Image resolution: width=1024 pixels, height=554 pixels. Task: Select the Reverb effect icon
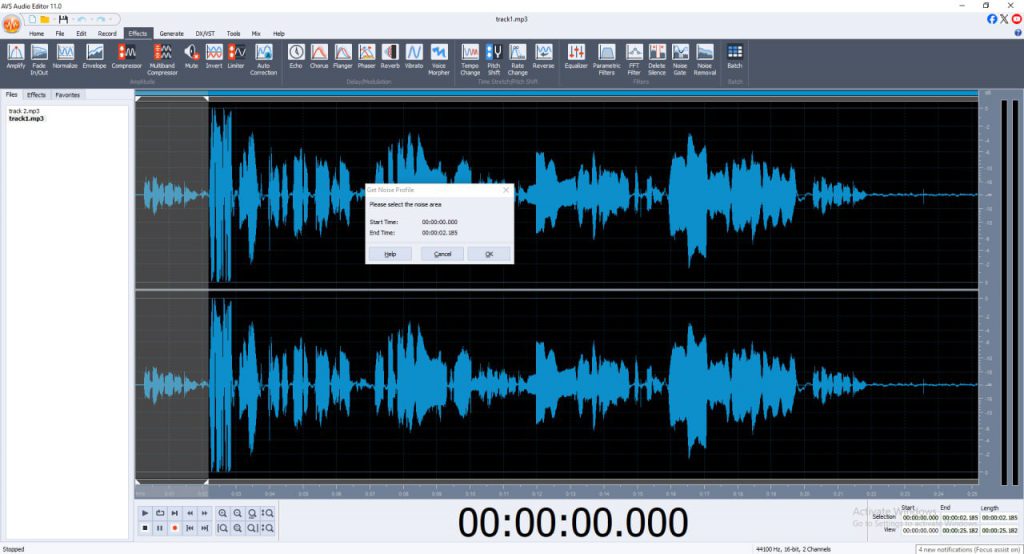coord(390,56)
